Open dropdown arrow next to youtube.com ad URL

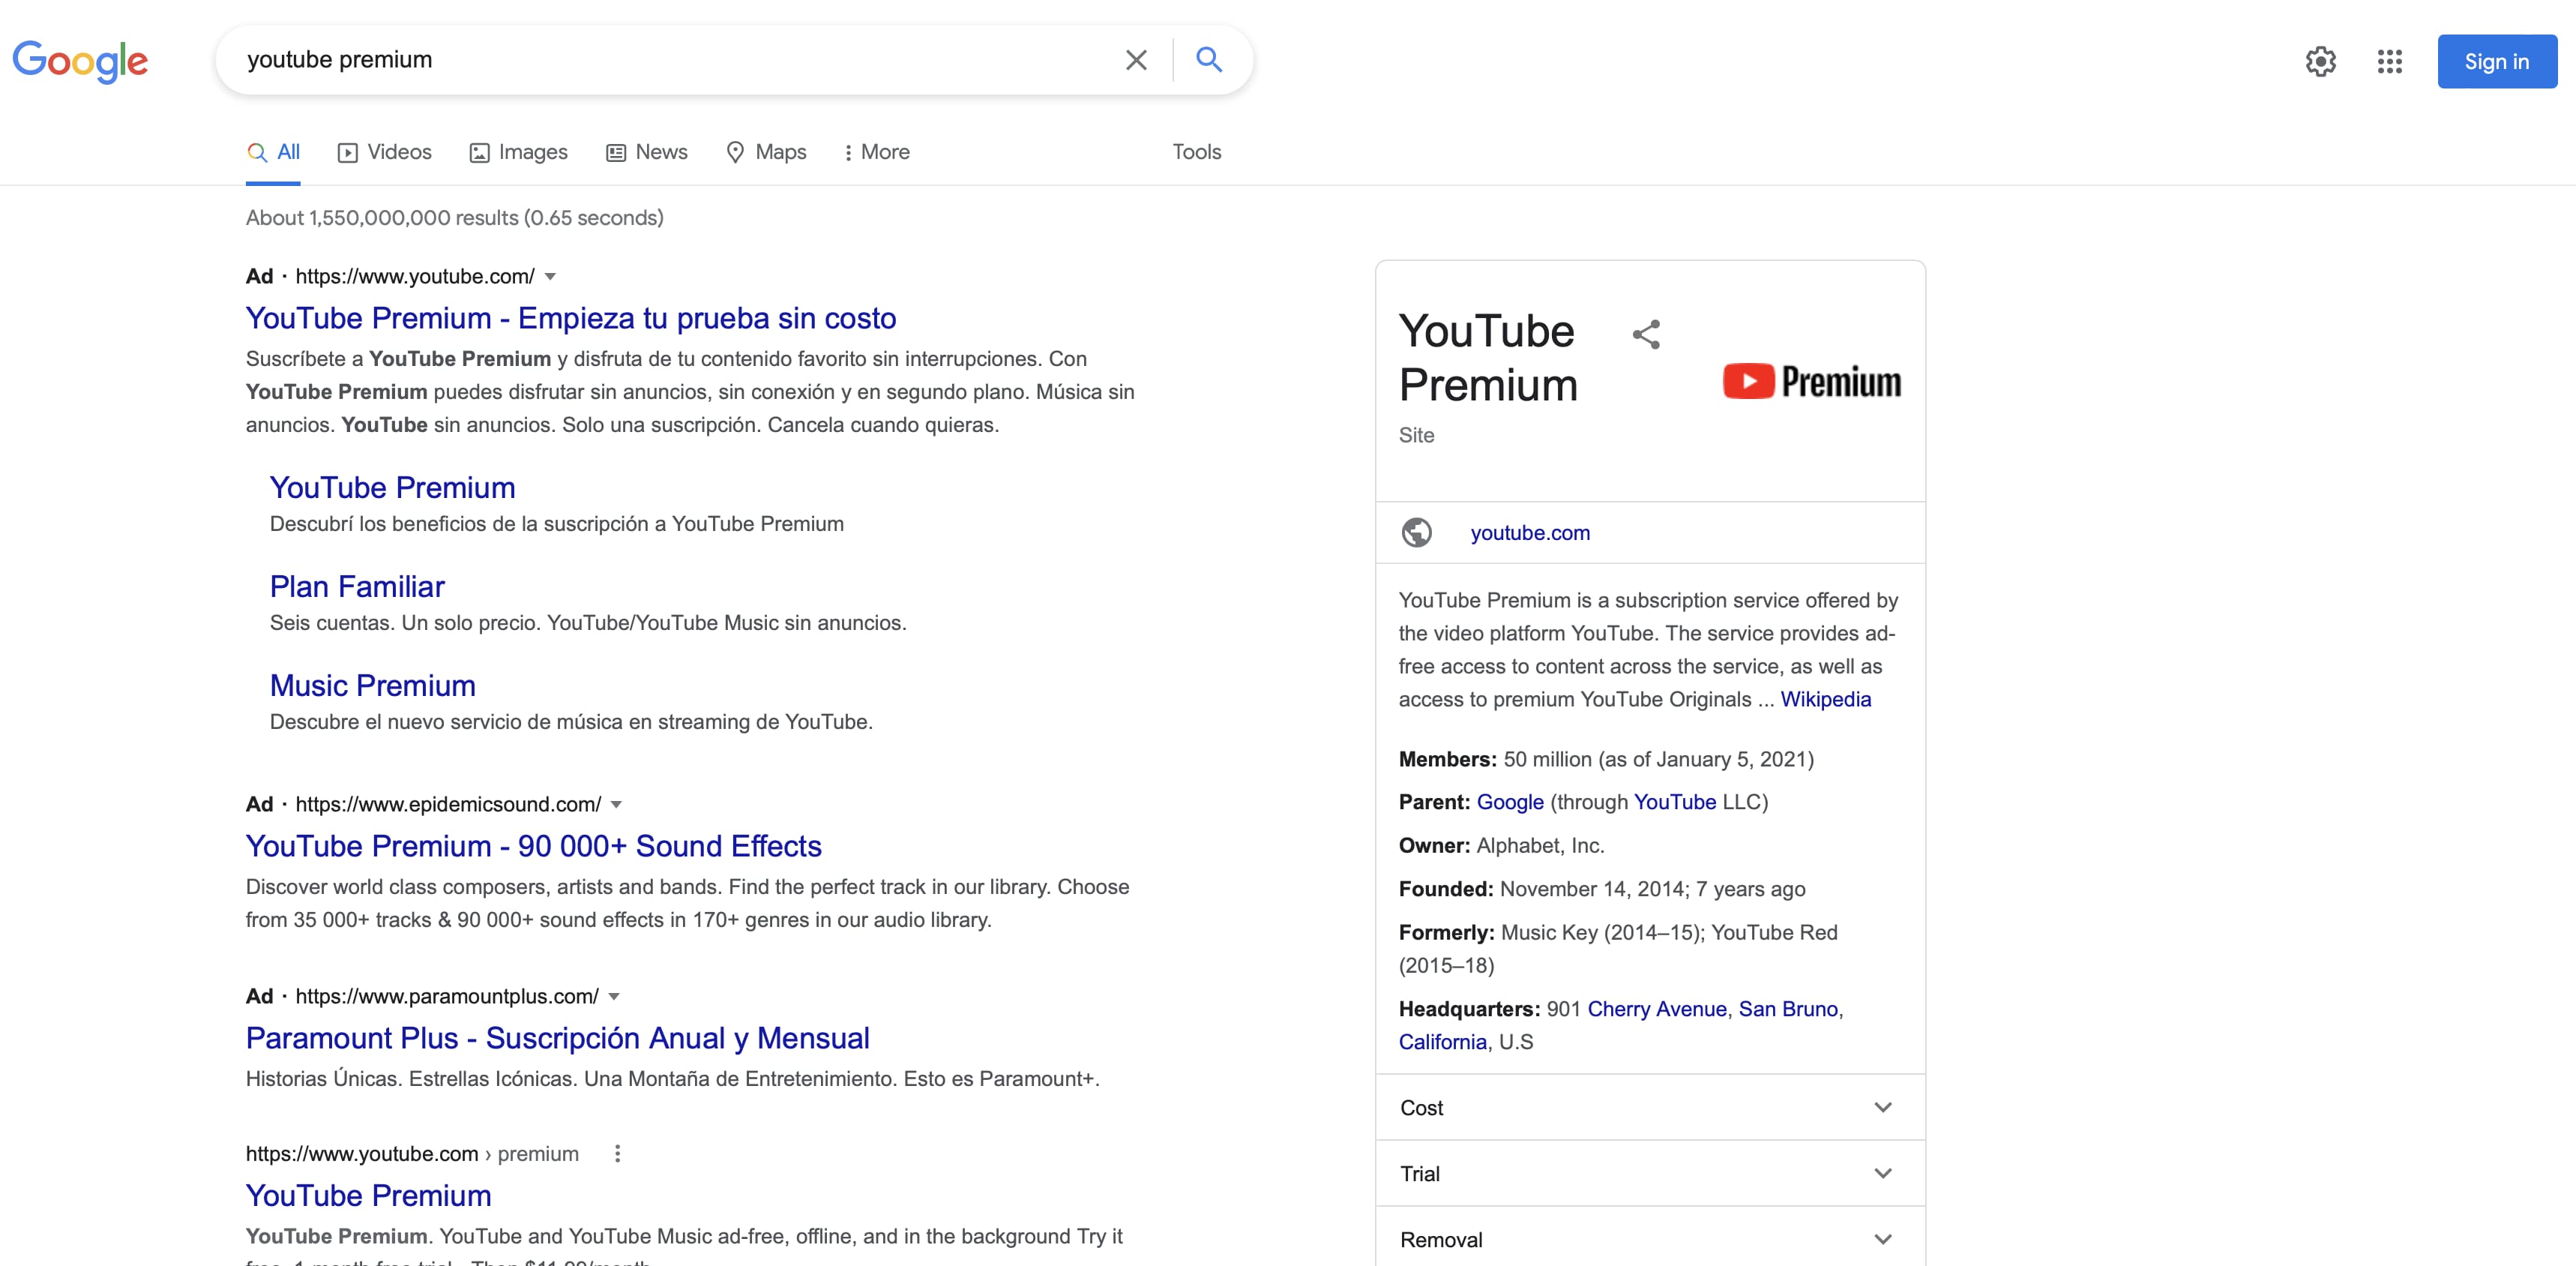[550, 277]
